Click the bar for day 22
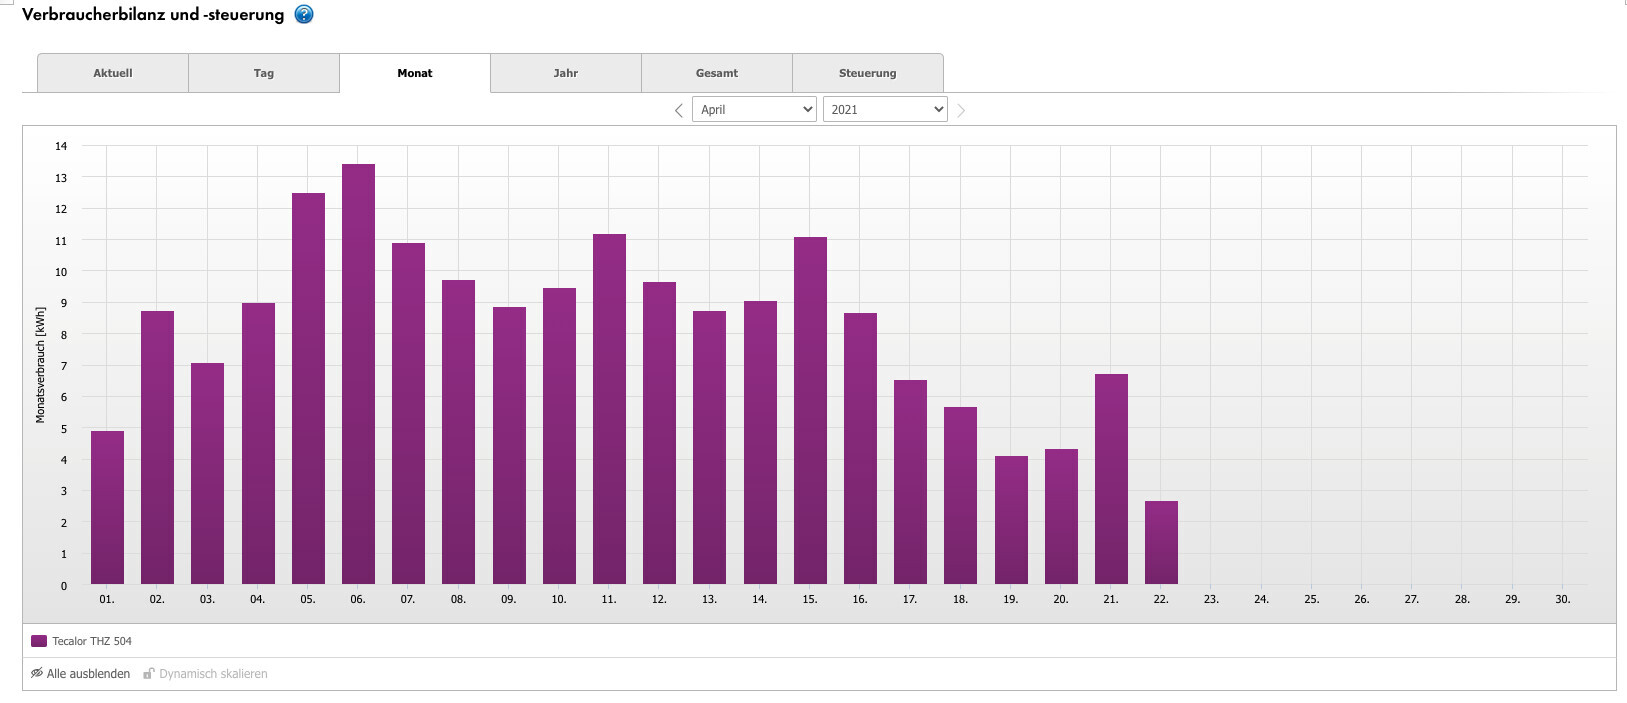 point(1161,543)
